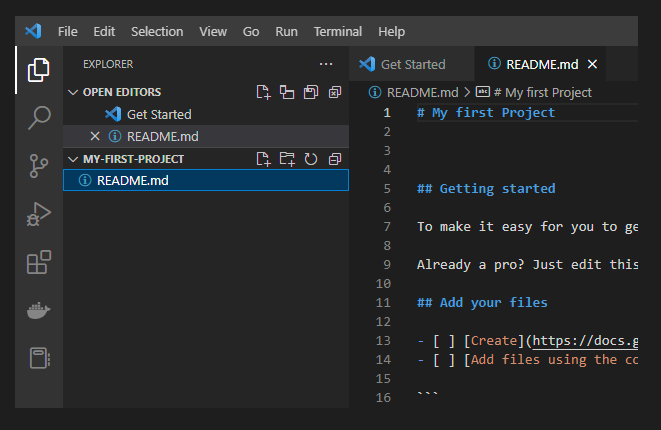Open the Search view in activity bar
Screen dimensions: 661x430
click(x=39, y=118)
